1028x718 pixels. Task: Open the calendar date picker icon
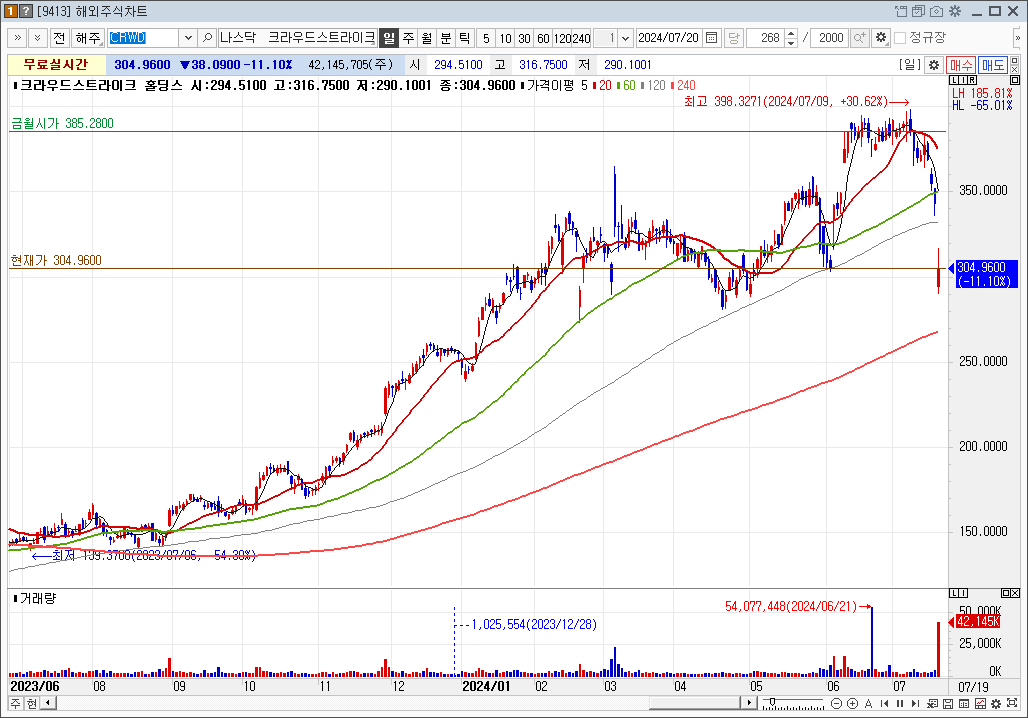(711, 38)
